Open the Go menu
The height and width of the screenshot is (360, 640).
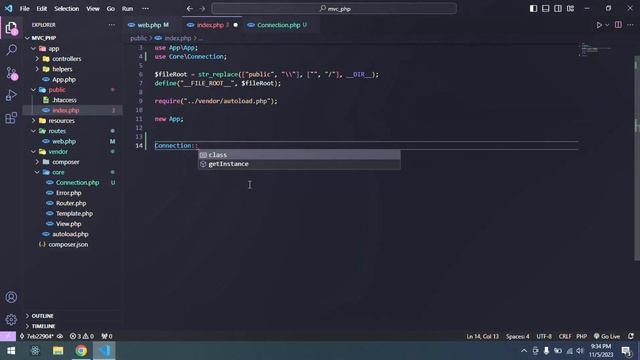pyautogui.click(x=111, y=9)
